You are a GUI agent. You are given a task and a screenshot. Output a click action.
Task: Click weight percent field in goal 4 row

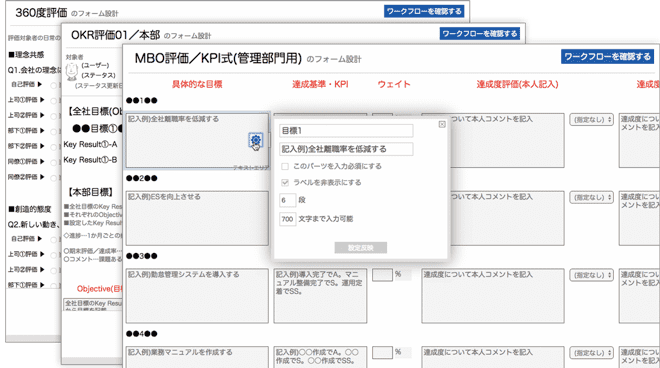(x=382, y=353)
